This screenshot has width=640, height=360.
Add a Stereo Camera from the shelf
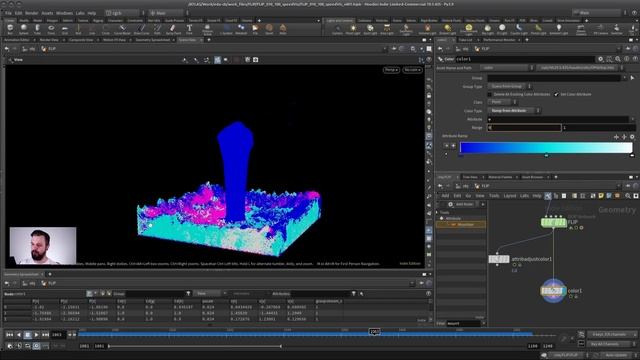click(580, 29)
